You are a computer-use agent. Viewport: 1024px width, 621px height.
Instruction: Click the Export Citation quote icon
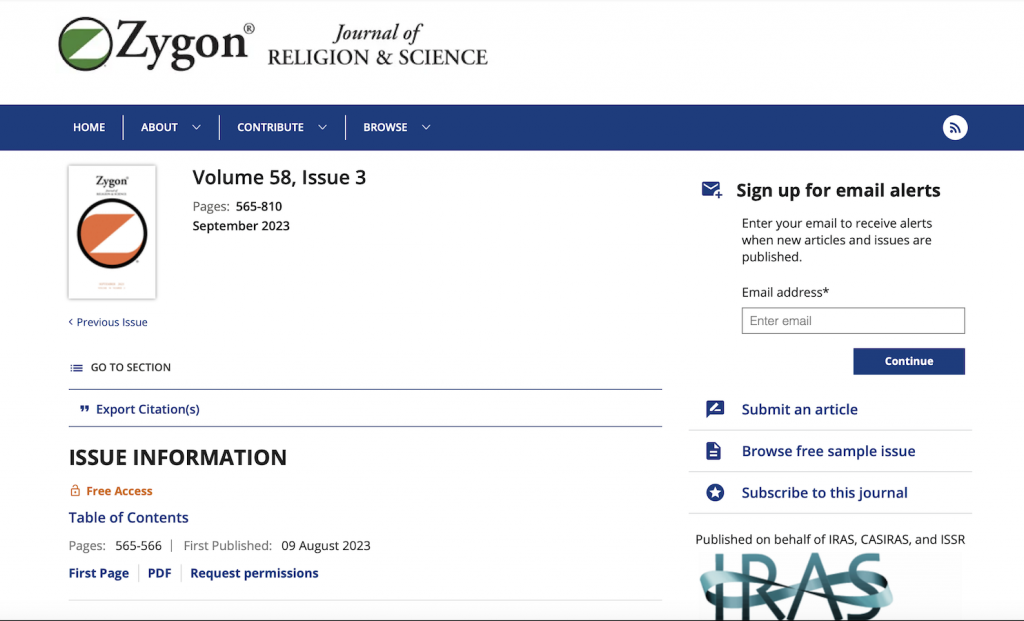(85, 409)
